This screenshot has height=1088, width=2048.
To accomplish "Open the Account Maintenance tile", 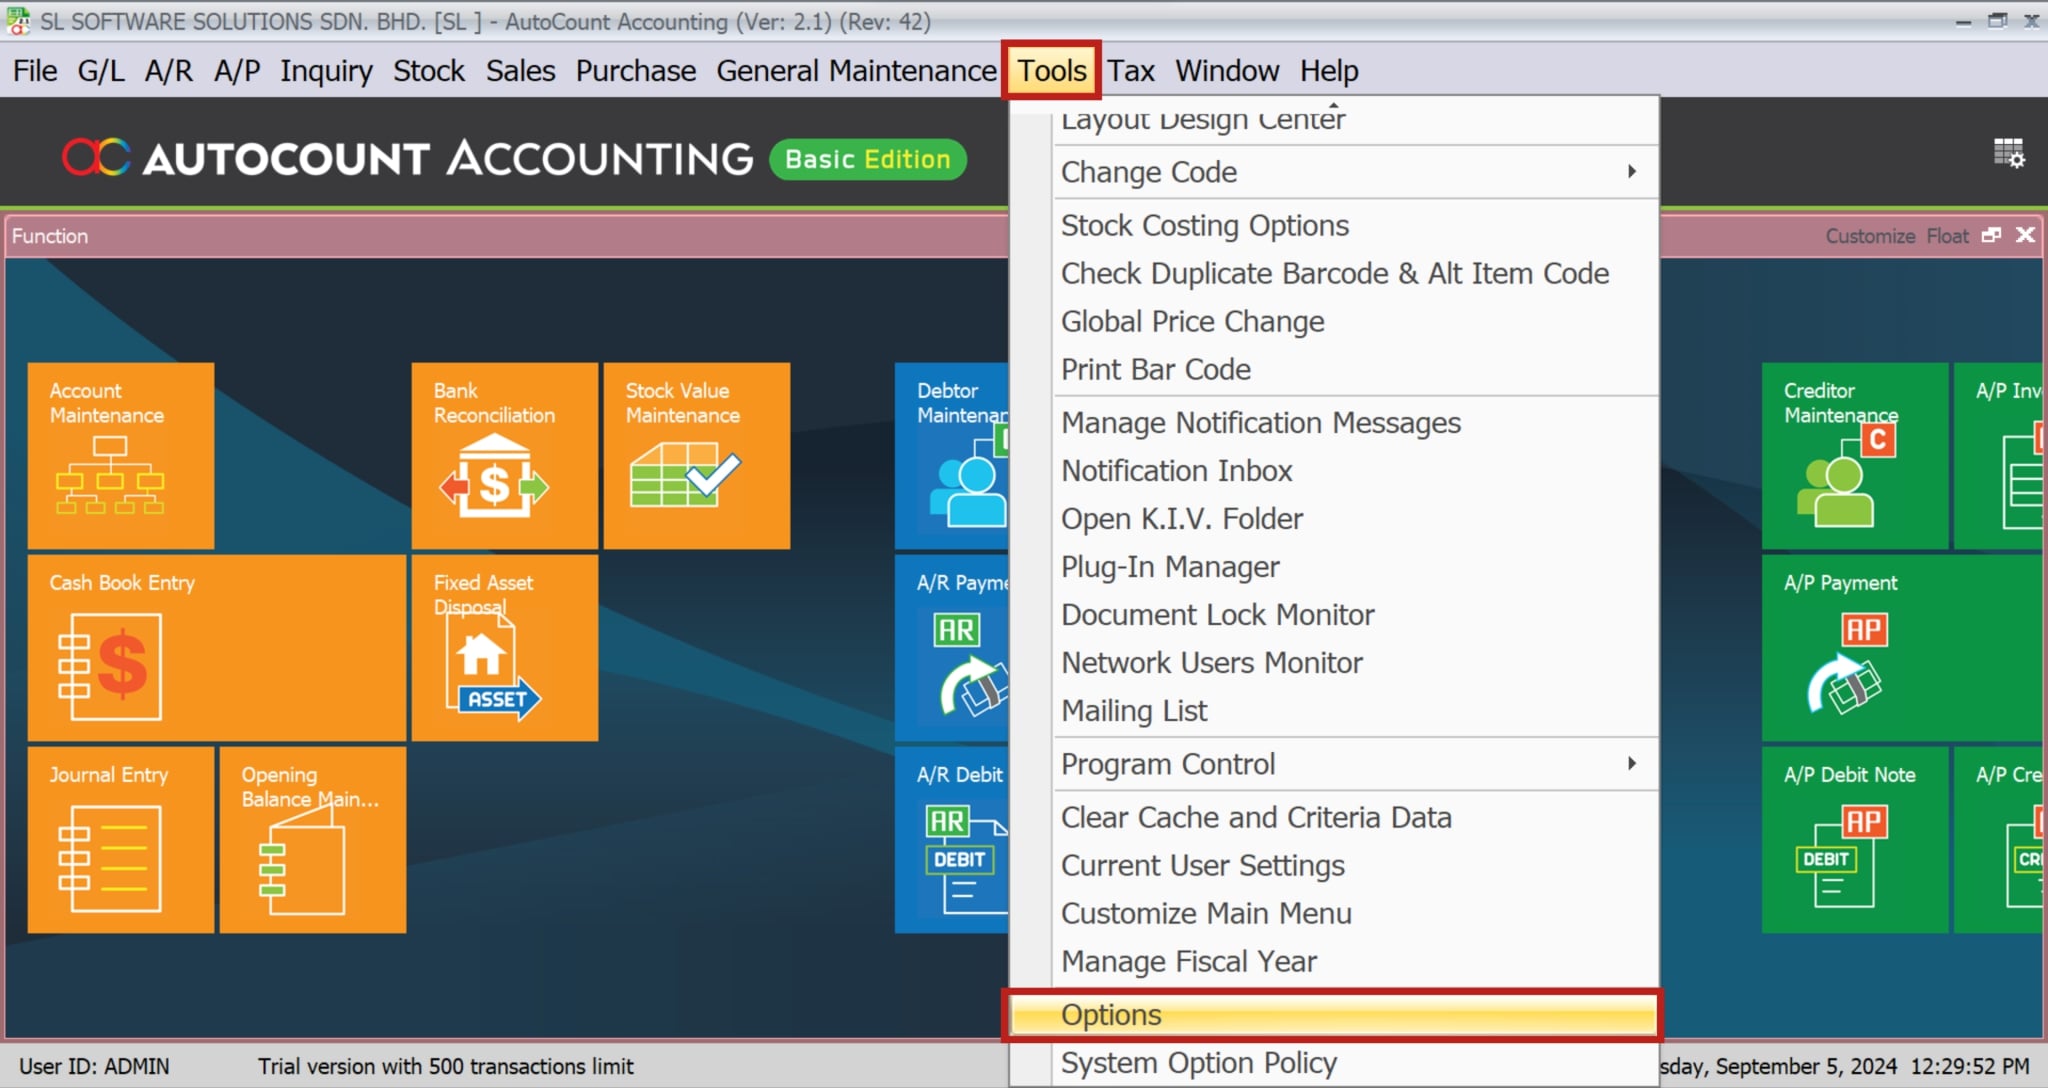I will [x=120, y=455].
